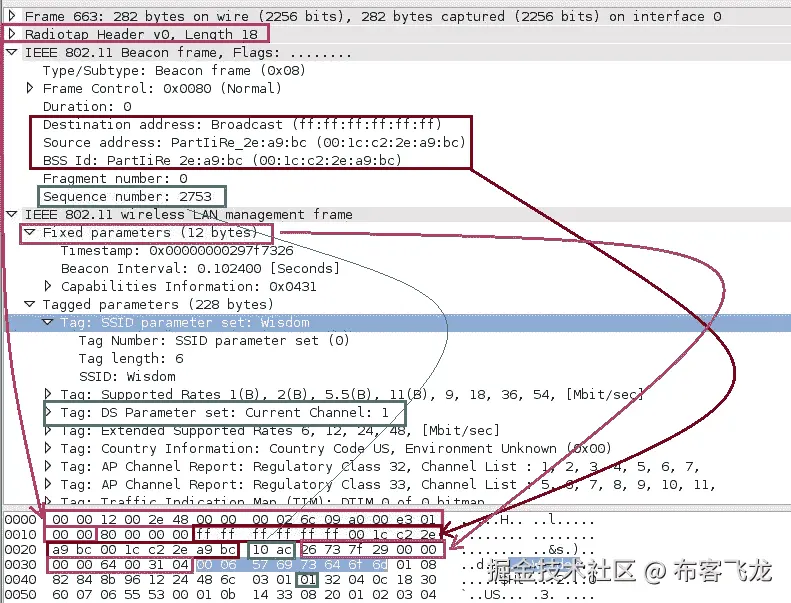The image size is (791, 603).
Task: Click hex offset 0040 in bytes pane
Action: pyautogui.click(x=21, y=579)
